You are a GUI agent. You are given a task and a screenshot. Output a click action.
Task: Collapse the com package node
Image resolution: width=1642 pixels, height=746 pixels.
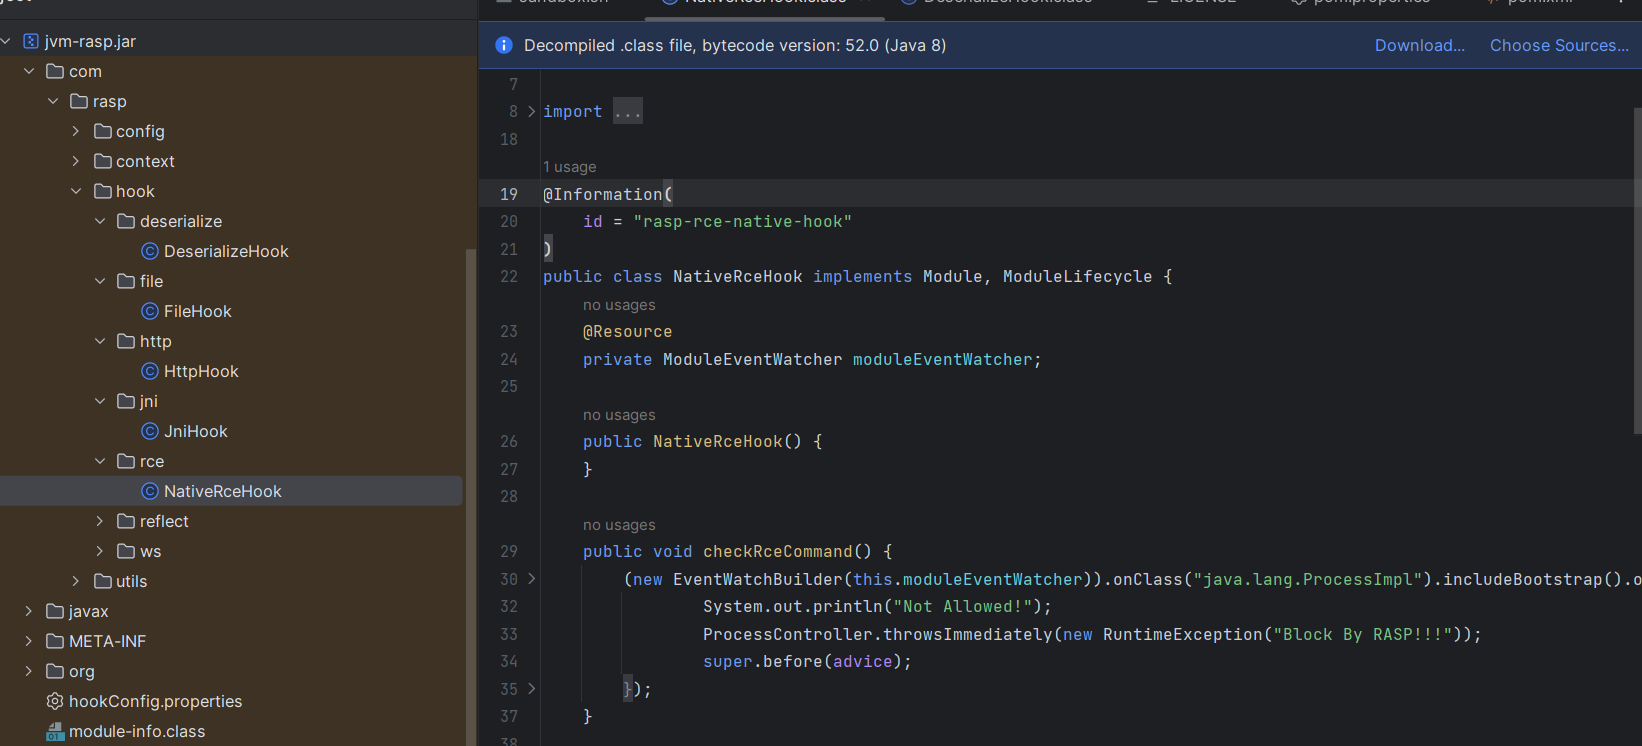click(x=29, y=71)
